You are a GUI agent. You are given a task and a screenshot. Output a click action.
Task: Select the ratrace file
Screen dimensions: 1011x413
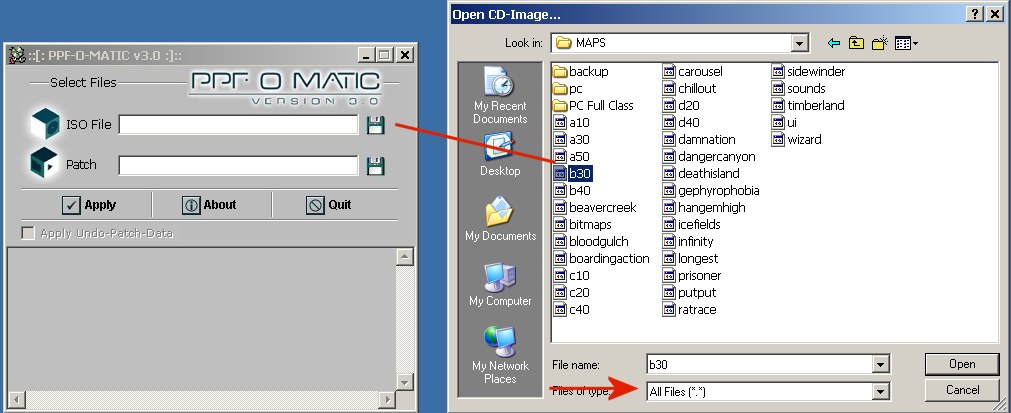[690, 309]
